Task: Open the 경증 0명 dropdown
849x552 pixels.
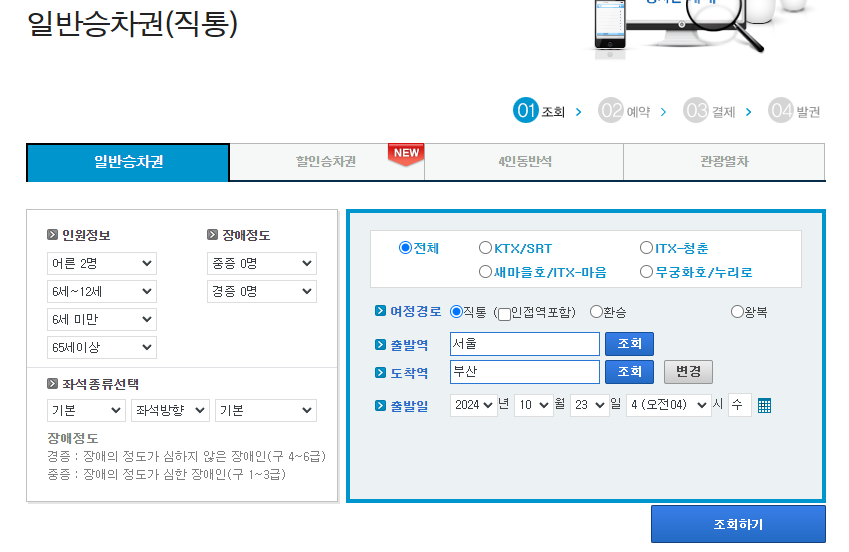Action: (x=262, y=291)
